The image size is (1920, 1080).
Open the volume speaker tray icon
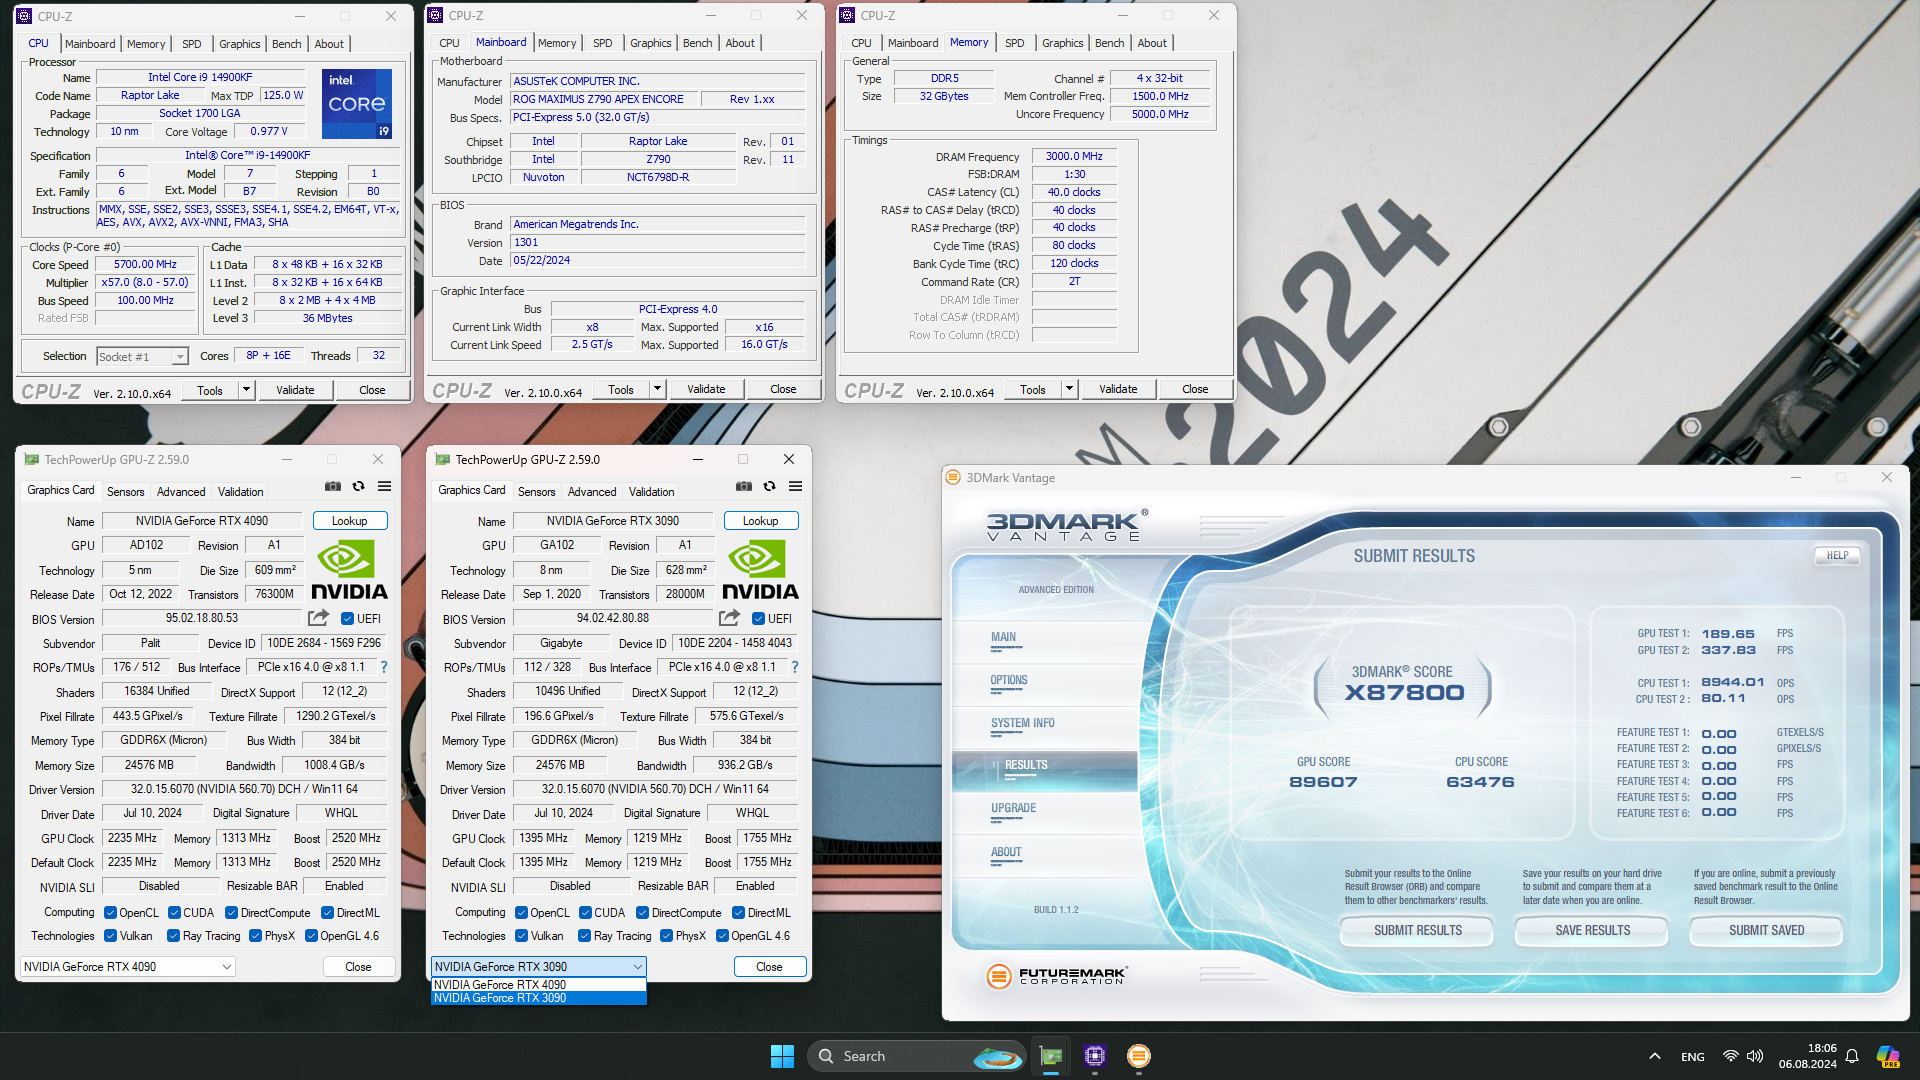click(x=1755, y=1056)
